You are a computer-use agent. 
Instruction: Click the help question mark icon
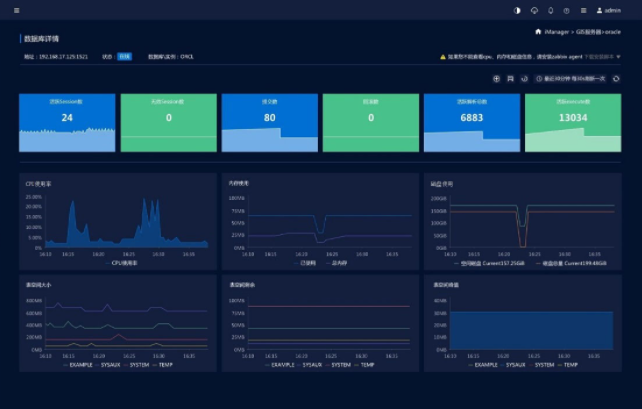coord(567,10)
